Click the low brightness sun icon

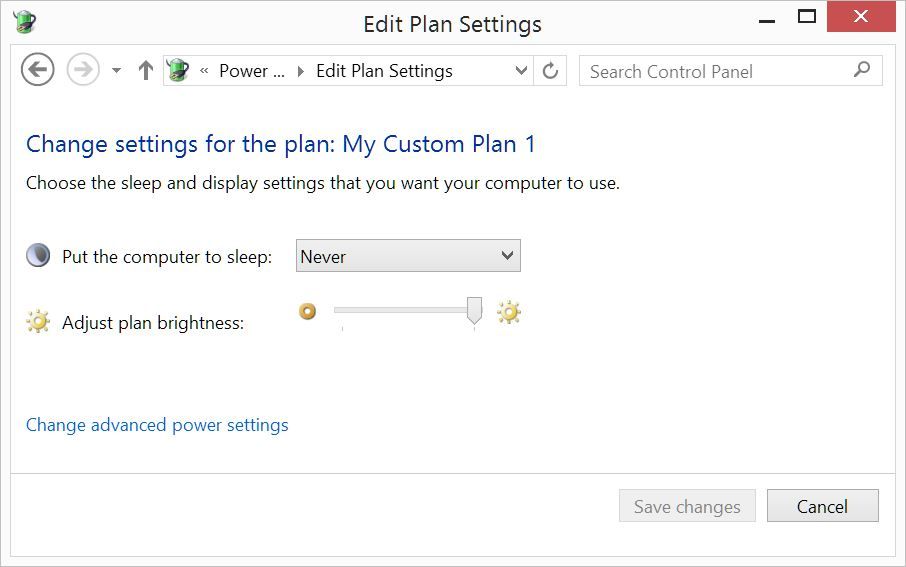point(307,312)
